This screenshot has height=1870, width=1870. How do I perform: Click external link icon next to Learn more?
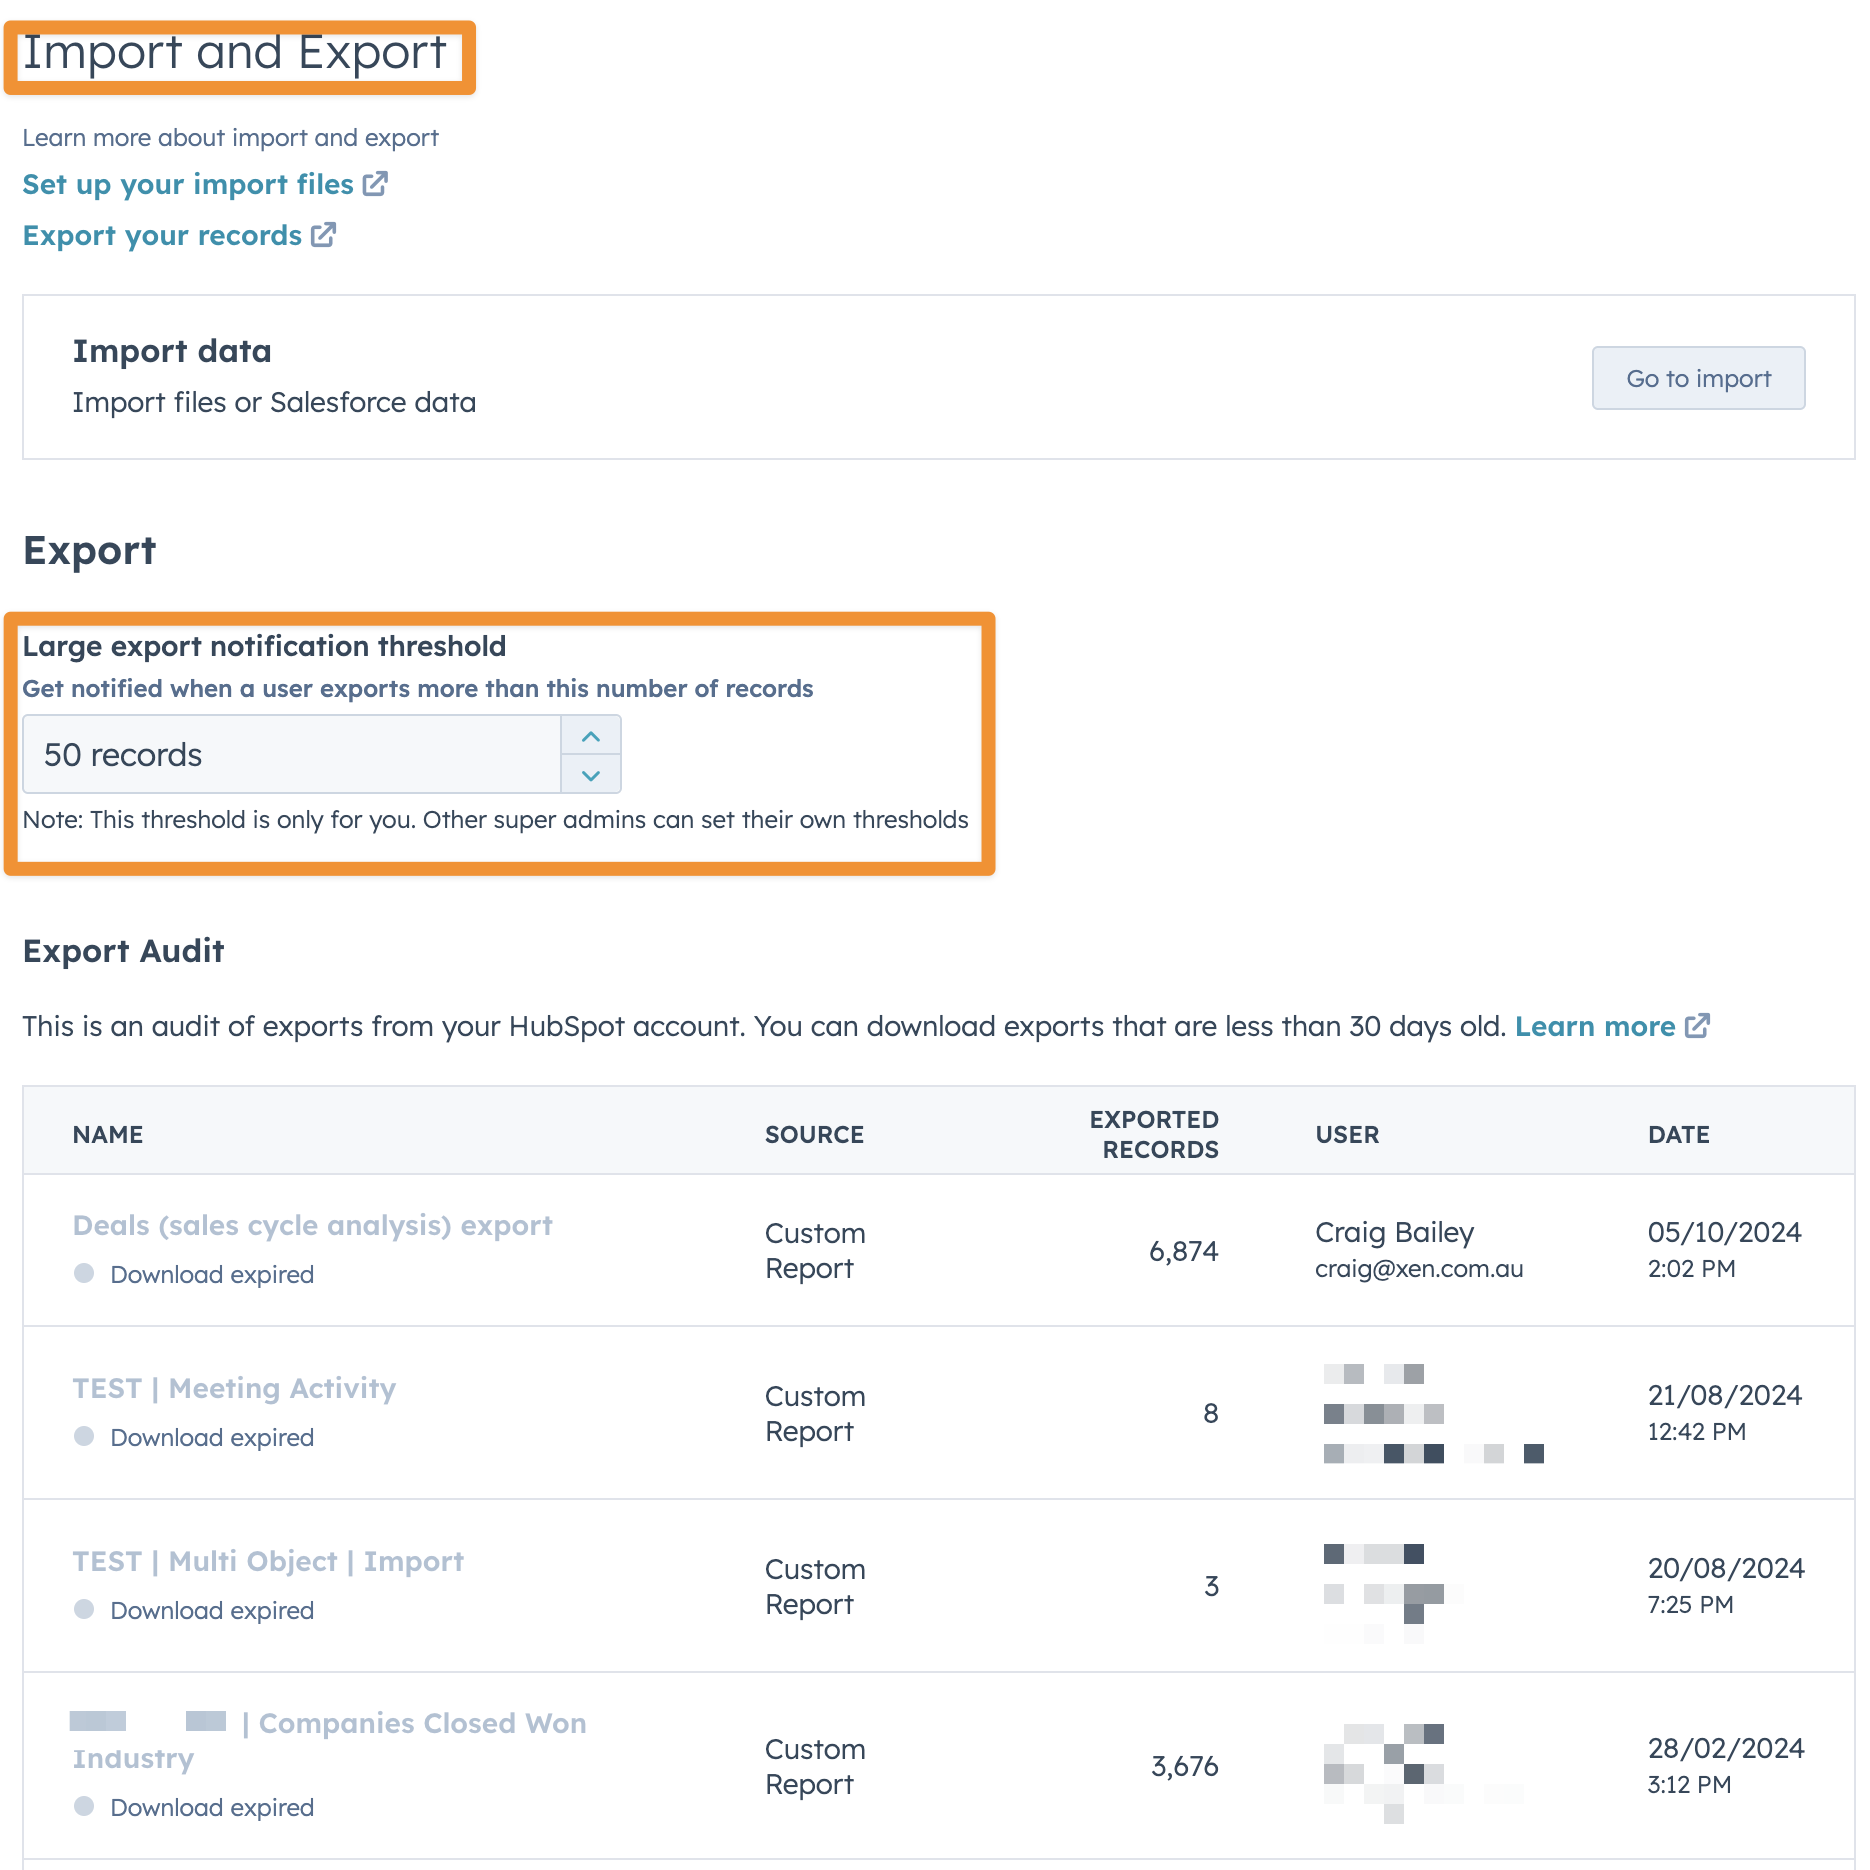(x=1697, y=1026)
